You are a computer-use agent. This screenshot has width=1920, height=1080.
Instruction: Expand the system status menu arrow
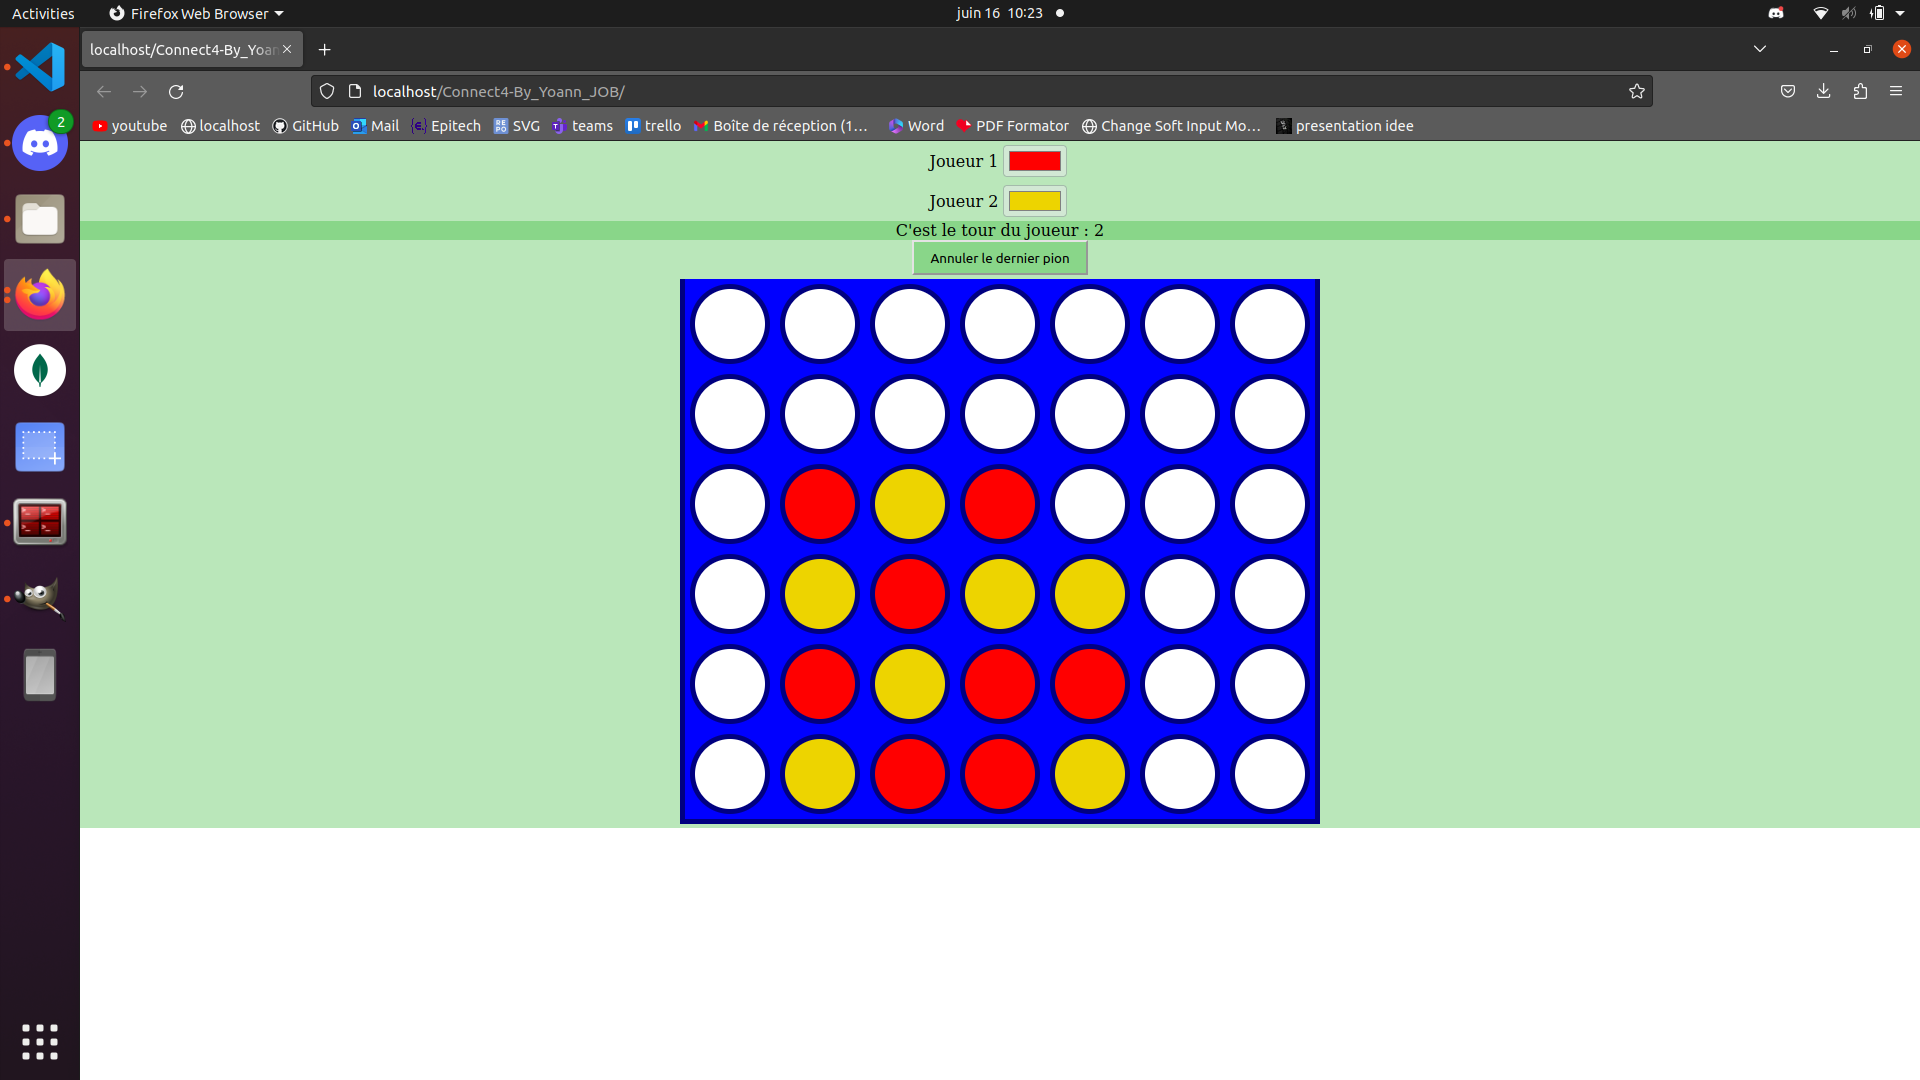[x=1900, y=13]
